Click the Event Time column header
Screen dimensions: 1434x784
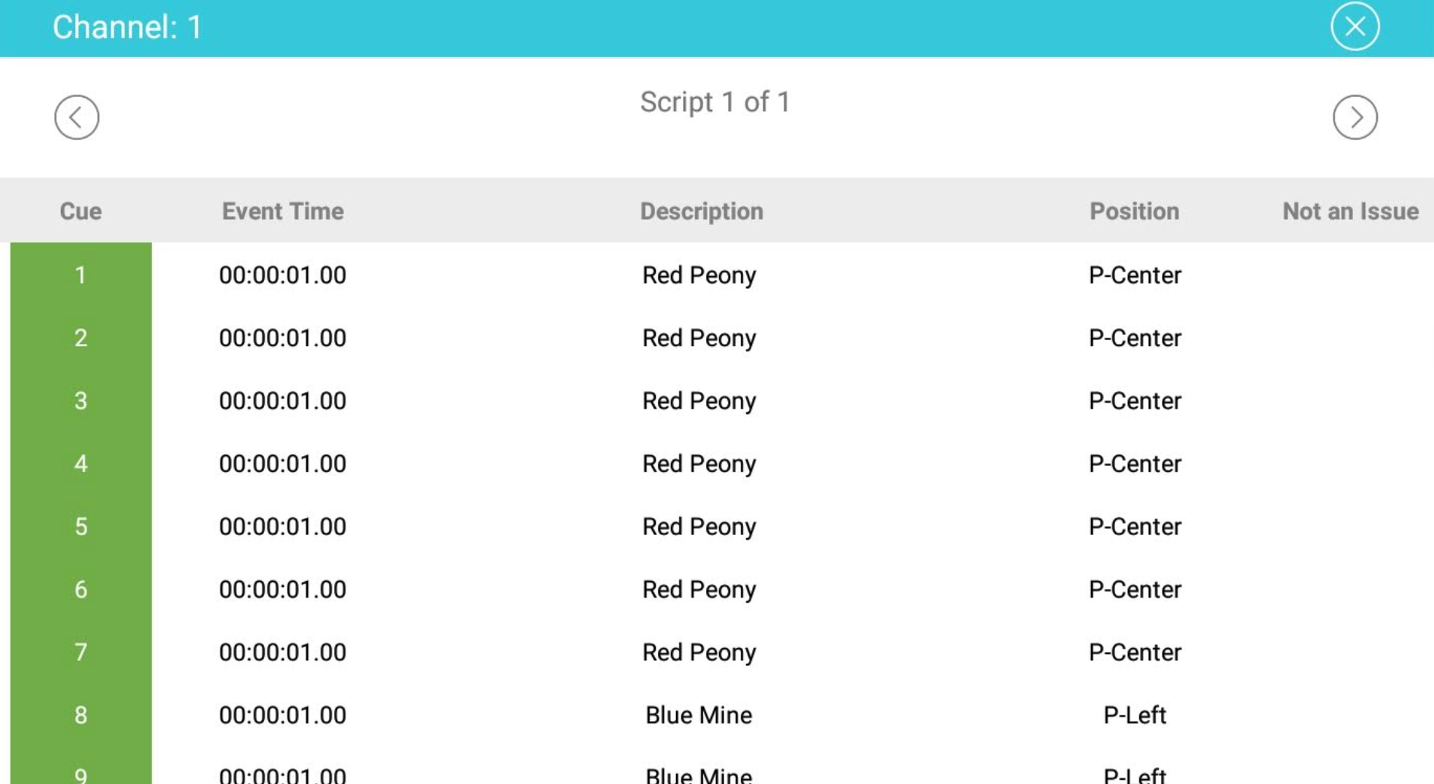pyautogui.click(x=283, y=211)
